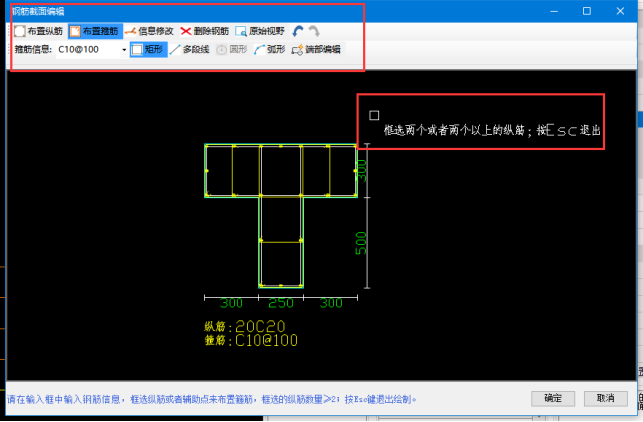Open 端部编辑 end editing tool

pyautogui.click(x=316, y=49)
